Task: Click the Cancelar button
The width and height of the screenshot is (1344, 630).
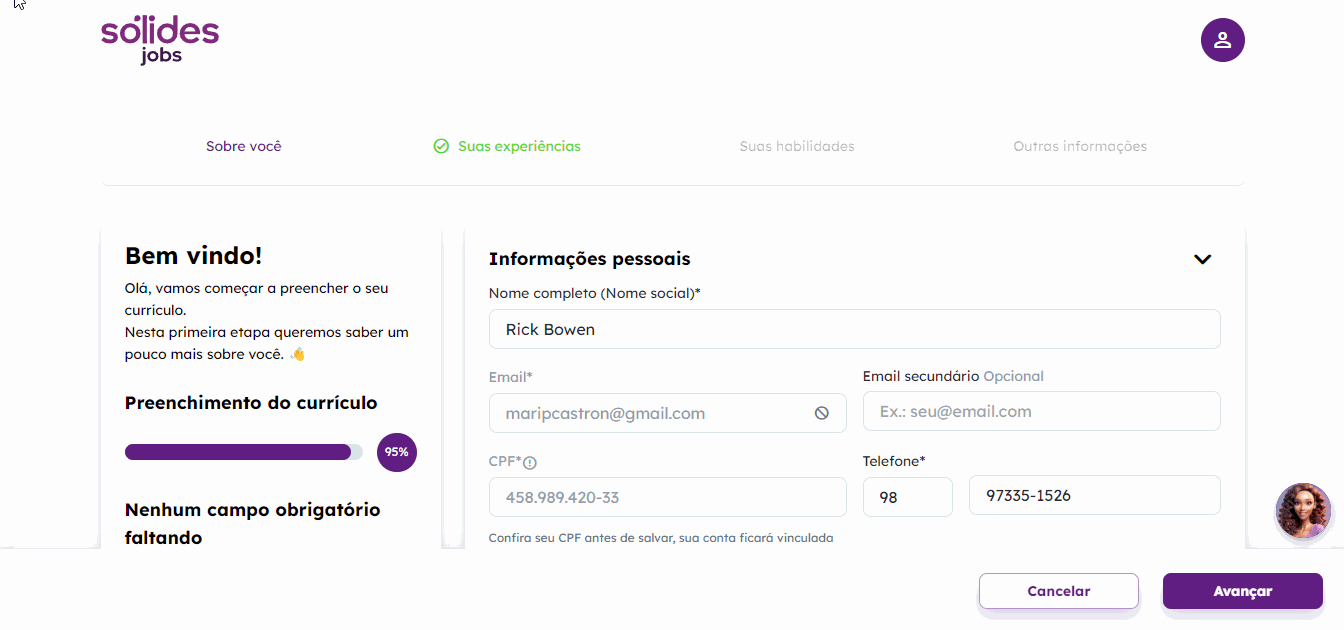Action: [x=1059, y=591]
